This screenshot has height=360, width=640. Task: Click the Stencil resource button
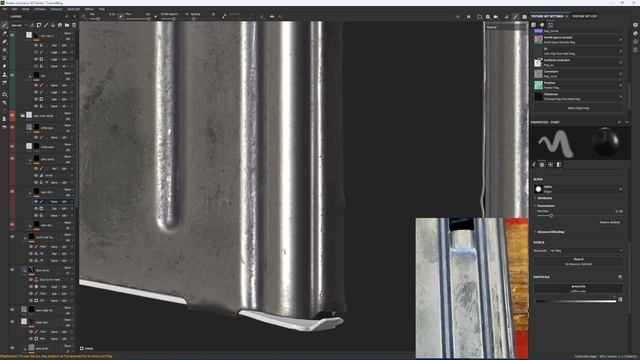coord(578,262)
